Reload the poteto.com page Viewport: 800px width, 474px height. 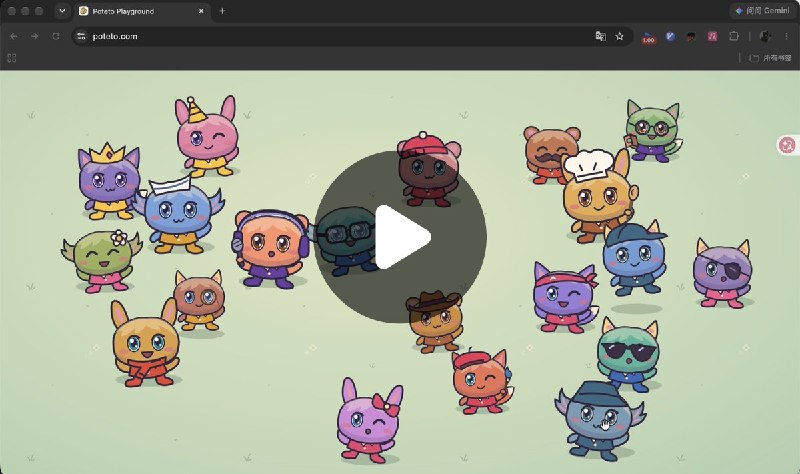[x=56, y=36]
